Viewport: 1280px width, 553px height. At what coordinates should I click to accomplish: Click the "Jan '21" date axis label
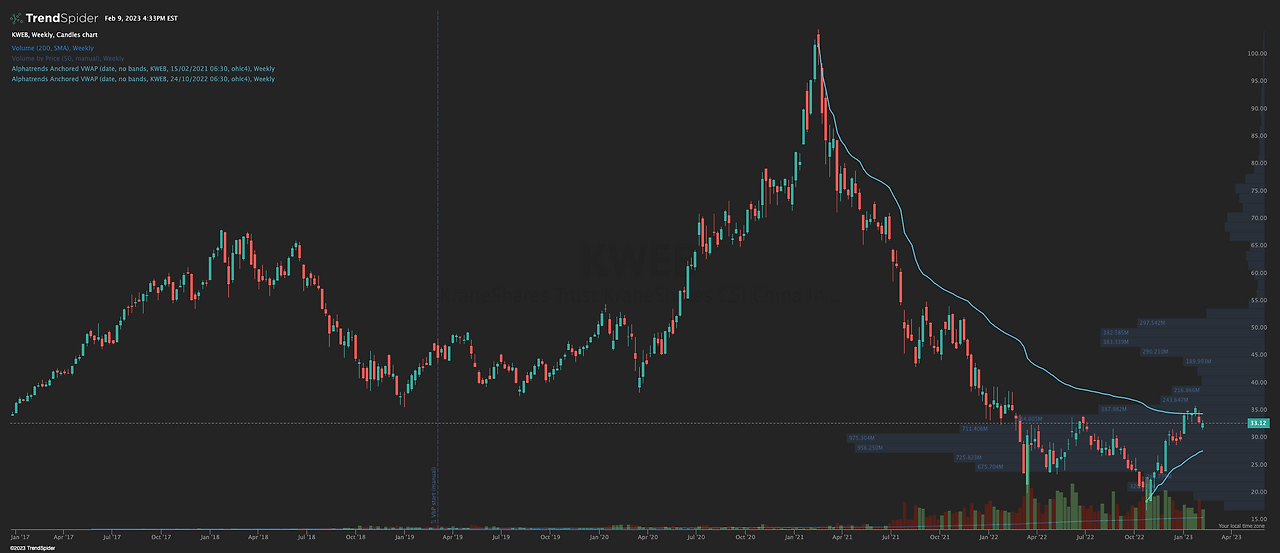794,537
